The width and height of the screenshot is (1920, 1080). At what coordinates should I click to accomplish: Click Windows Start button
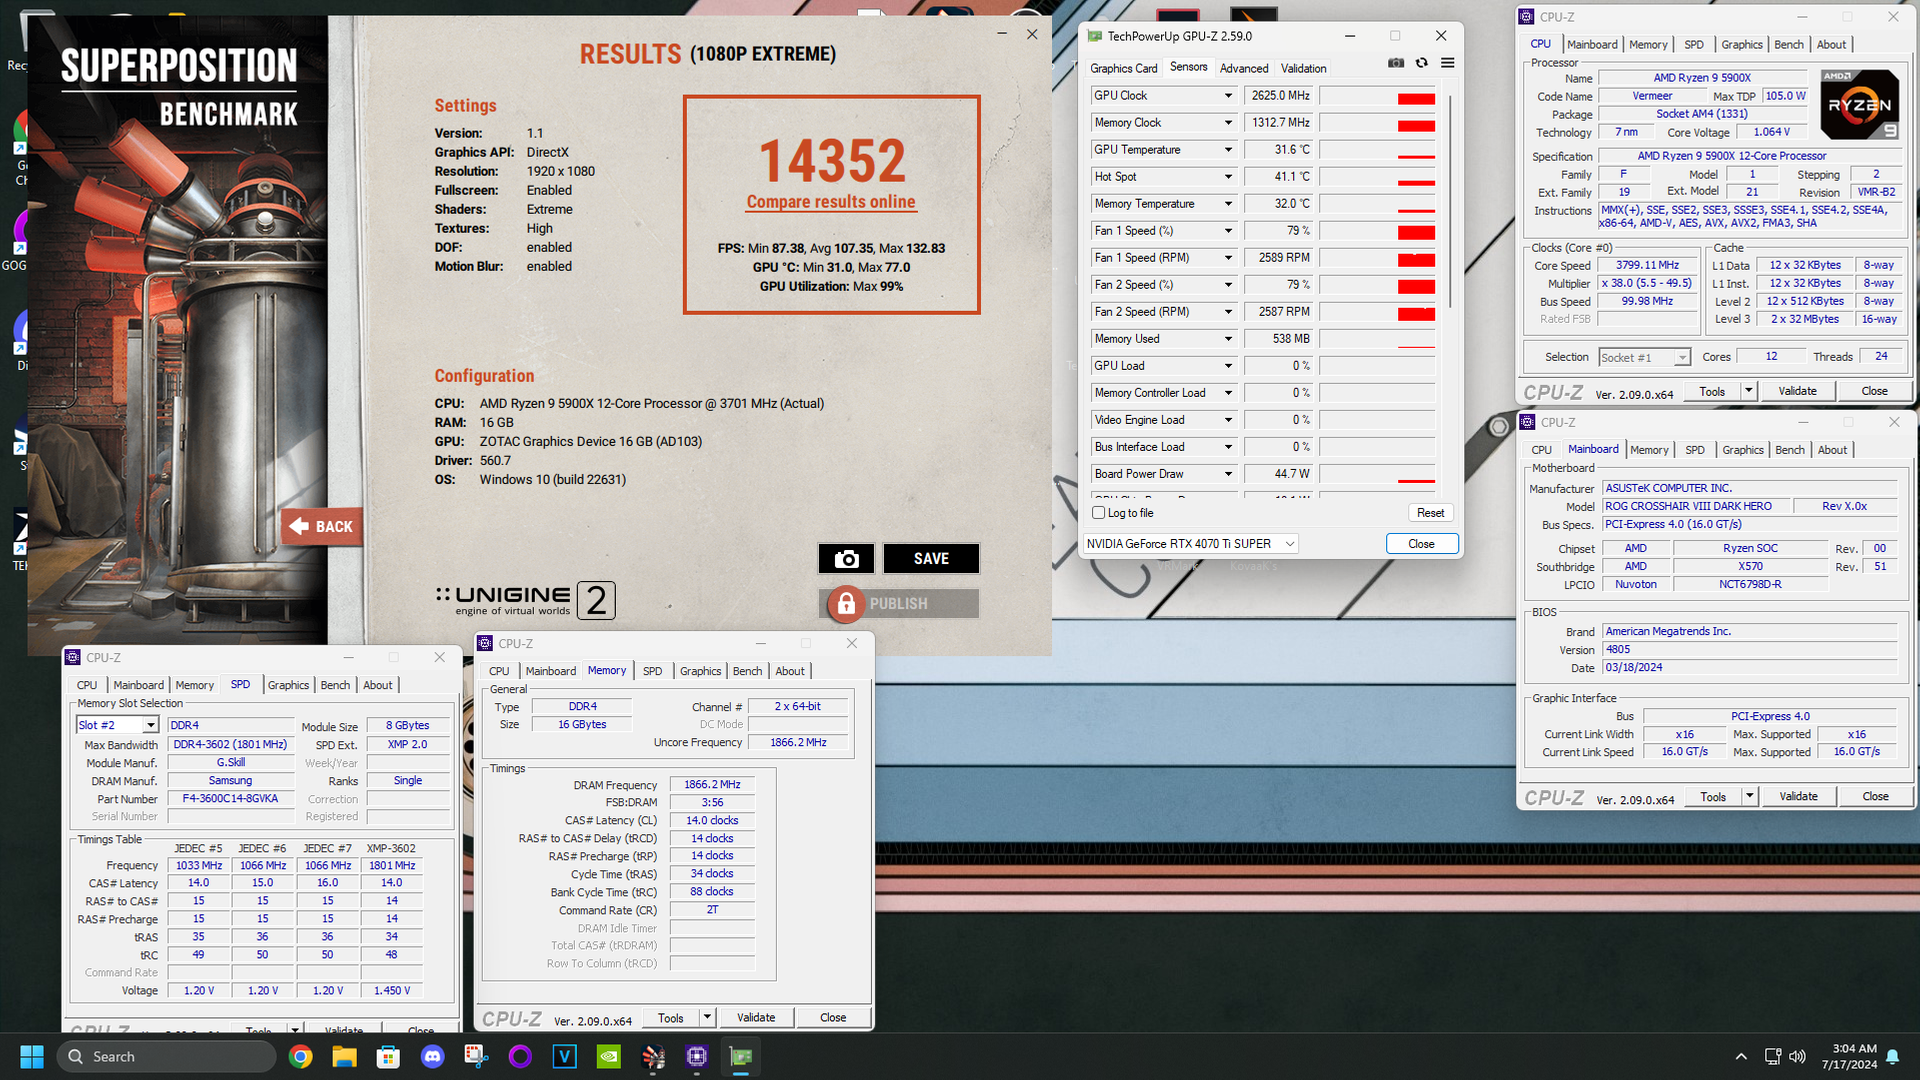click(32, 1056)
